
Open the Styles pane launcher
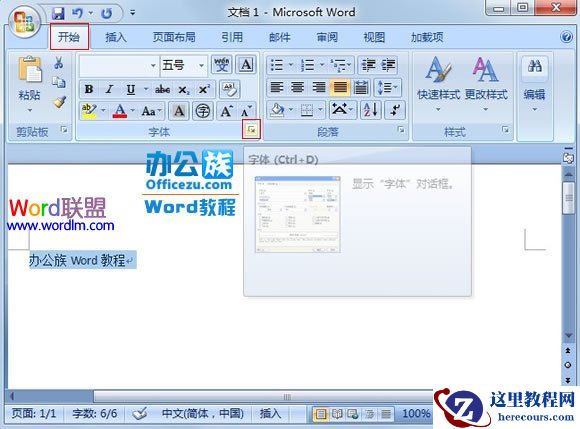[x=505, y=129]
